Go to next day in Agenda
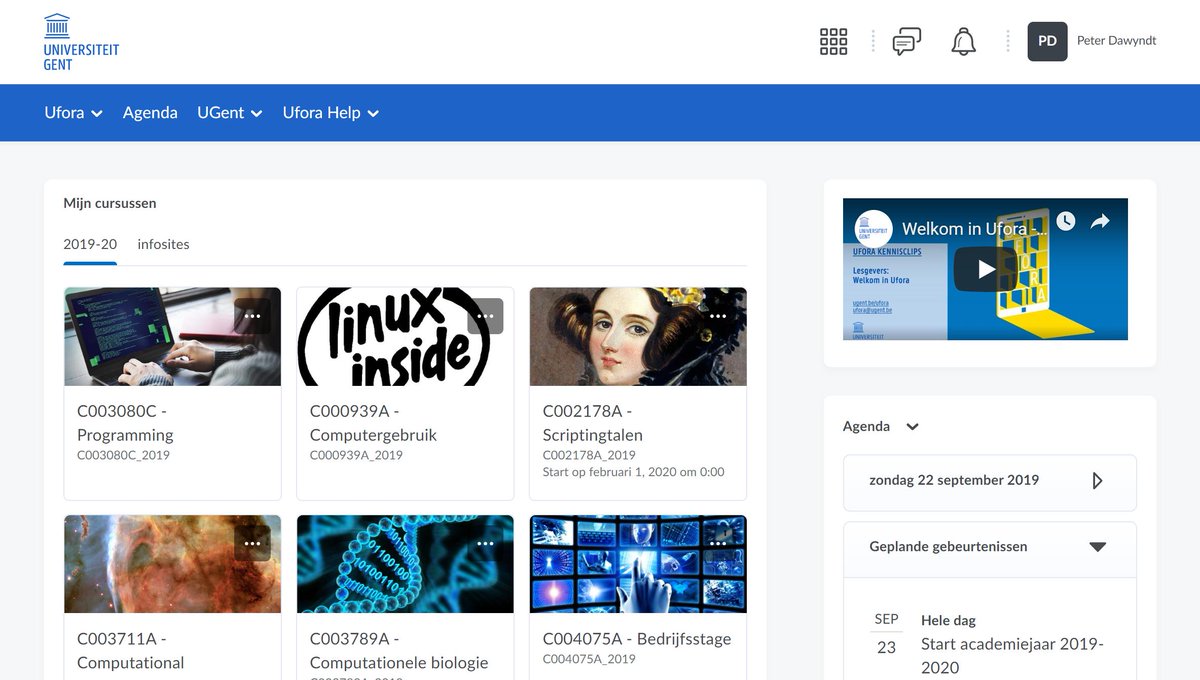 1097,481
